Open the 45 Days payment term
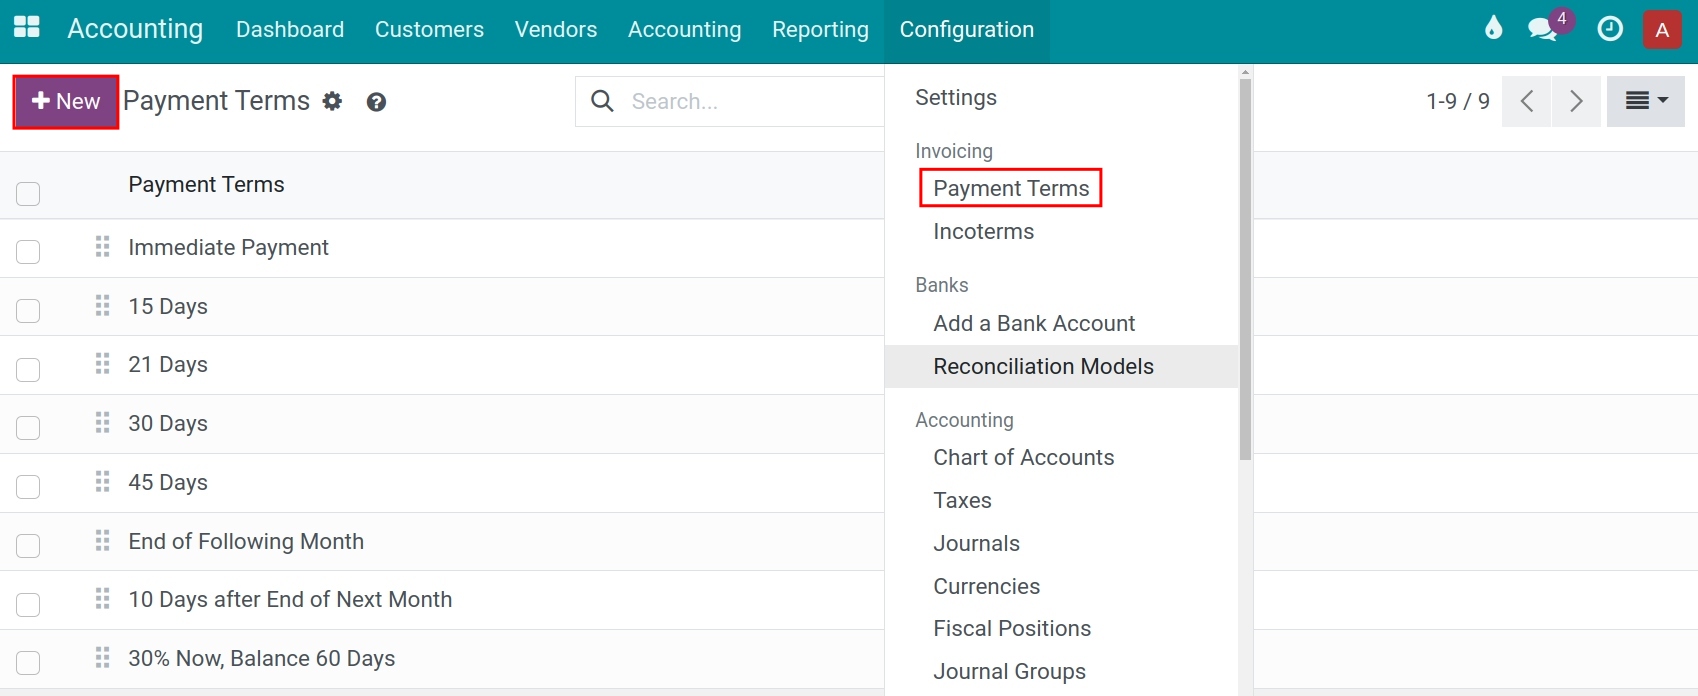The height and width of the screenshot is (696, 1698). click(168, 482)
